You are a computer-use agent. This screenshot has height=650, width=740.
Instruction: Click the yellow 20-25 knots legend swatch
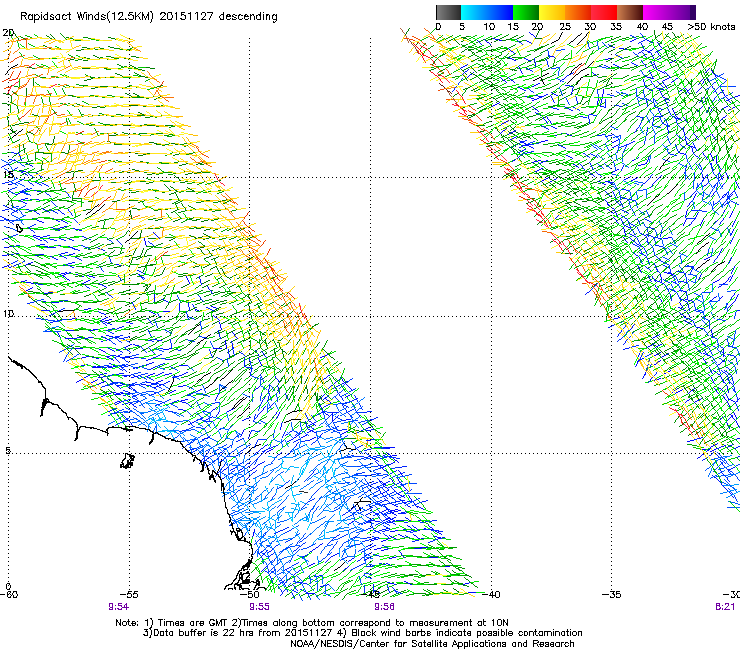[x=552, y=12]
